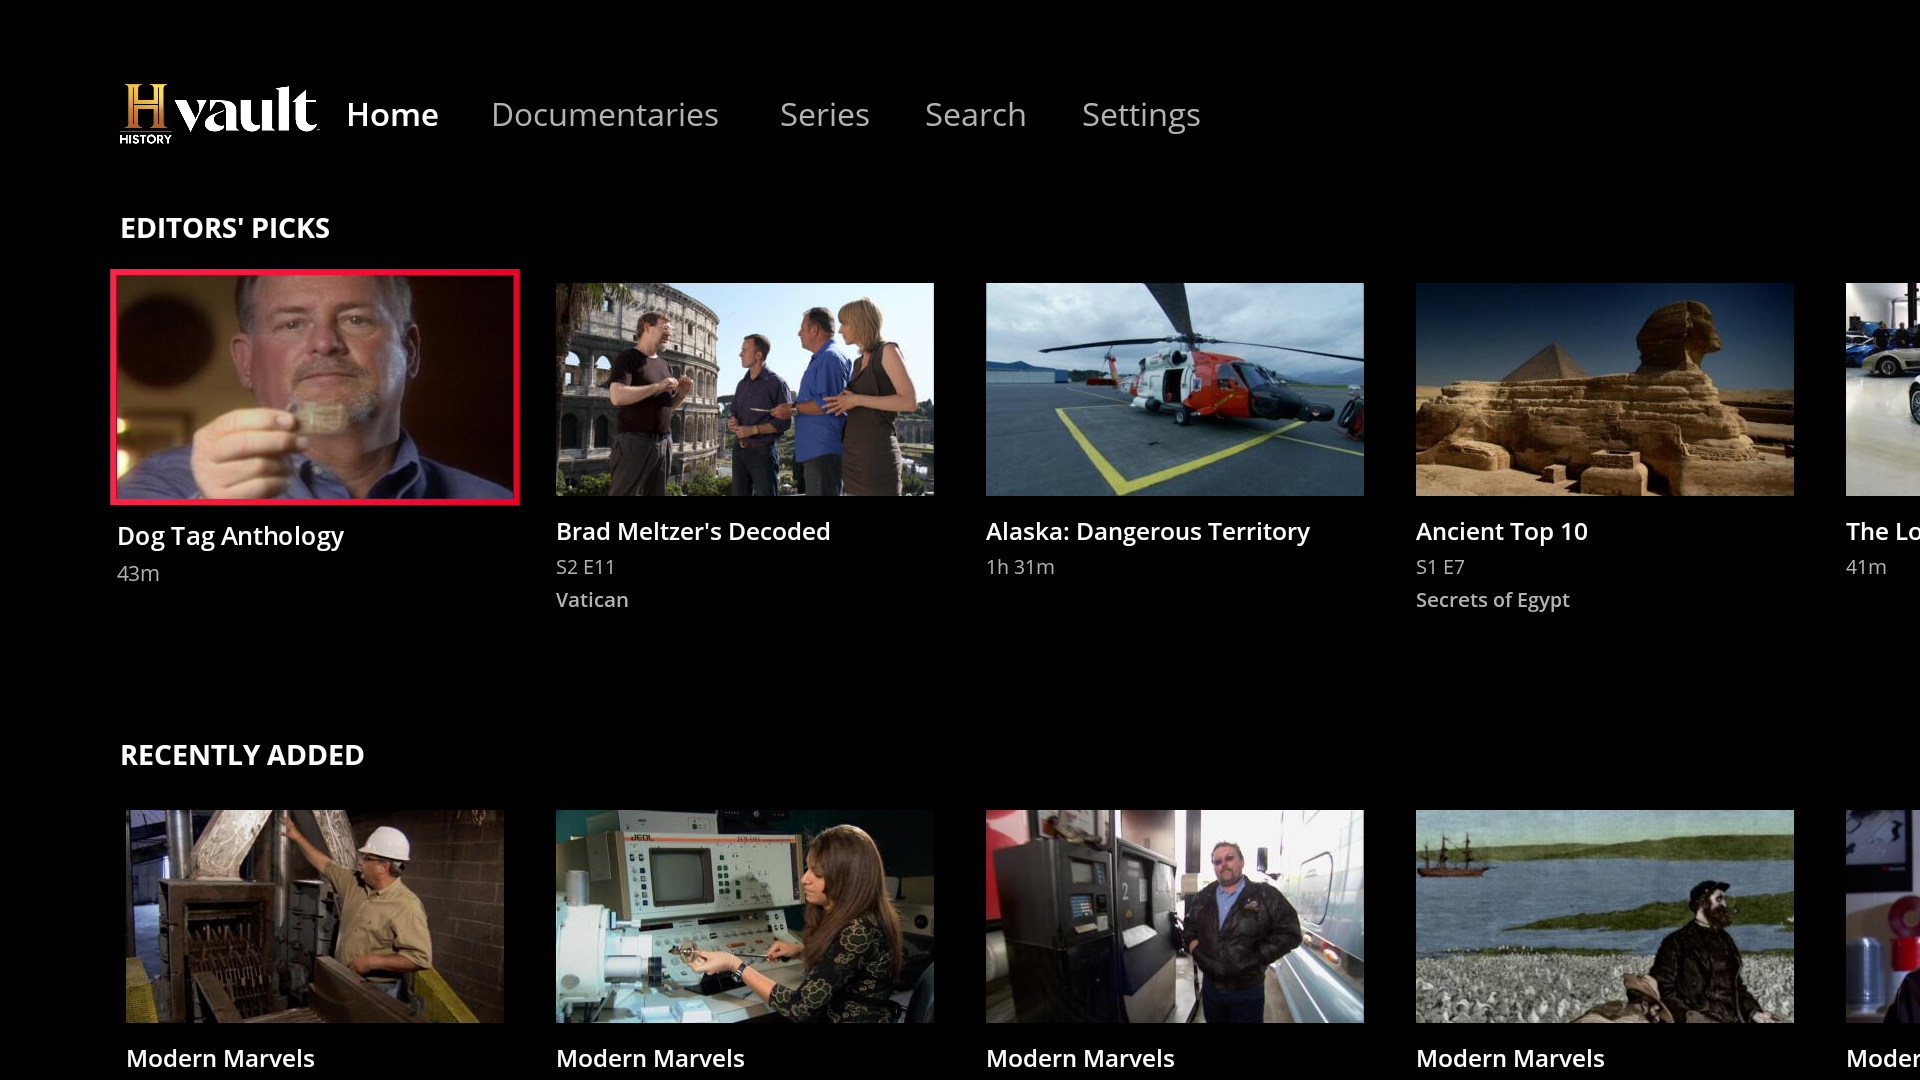Open Brad Meltzer's Decoded Colosseum thumbnail
This screenshot has width=1920, height=1080.
(x=744, y=389)
